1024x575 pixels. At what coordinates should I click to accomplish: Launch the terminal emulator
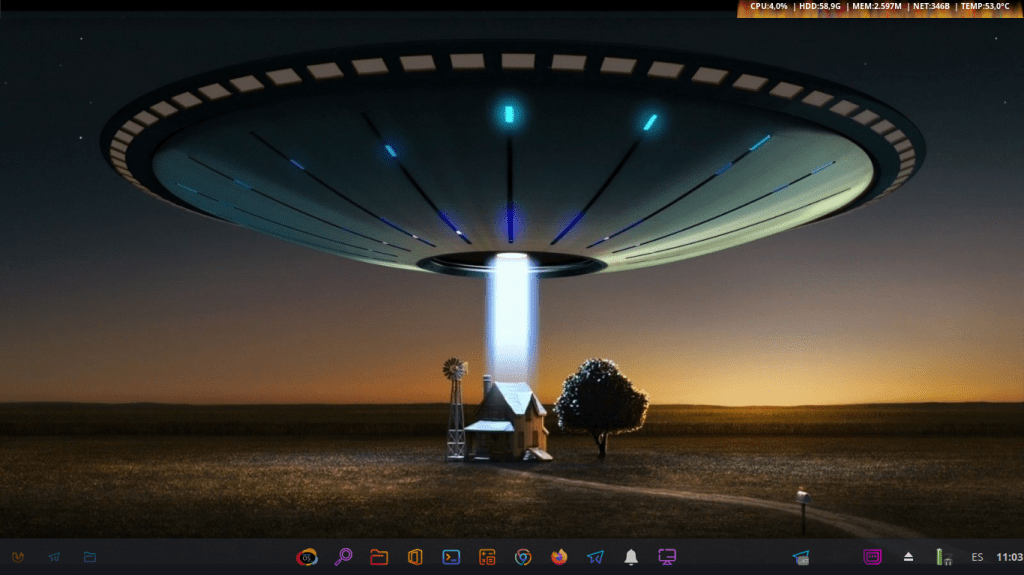451,557
